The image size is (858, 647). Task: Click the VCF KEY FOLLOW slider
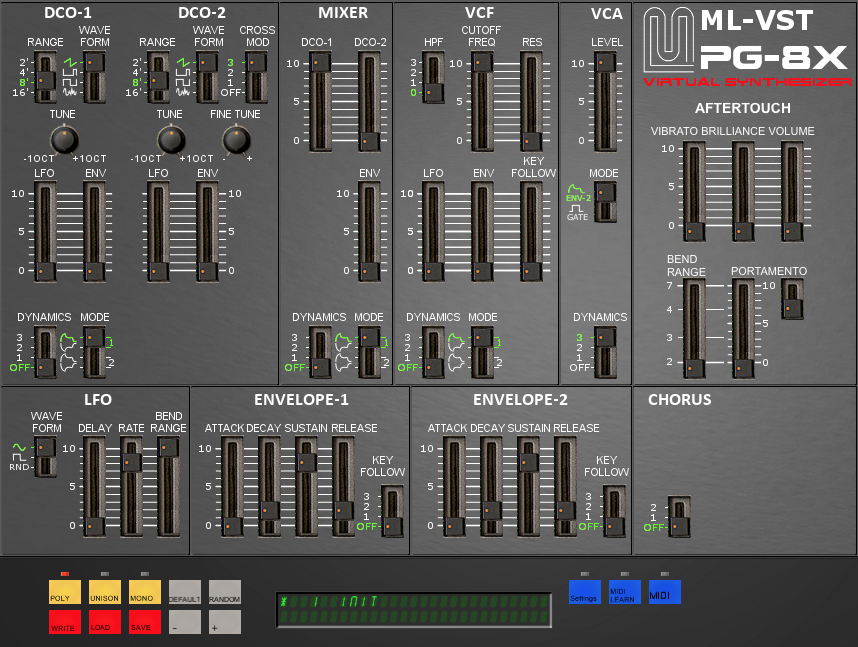click(x=531, y=232)
